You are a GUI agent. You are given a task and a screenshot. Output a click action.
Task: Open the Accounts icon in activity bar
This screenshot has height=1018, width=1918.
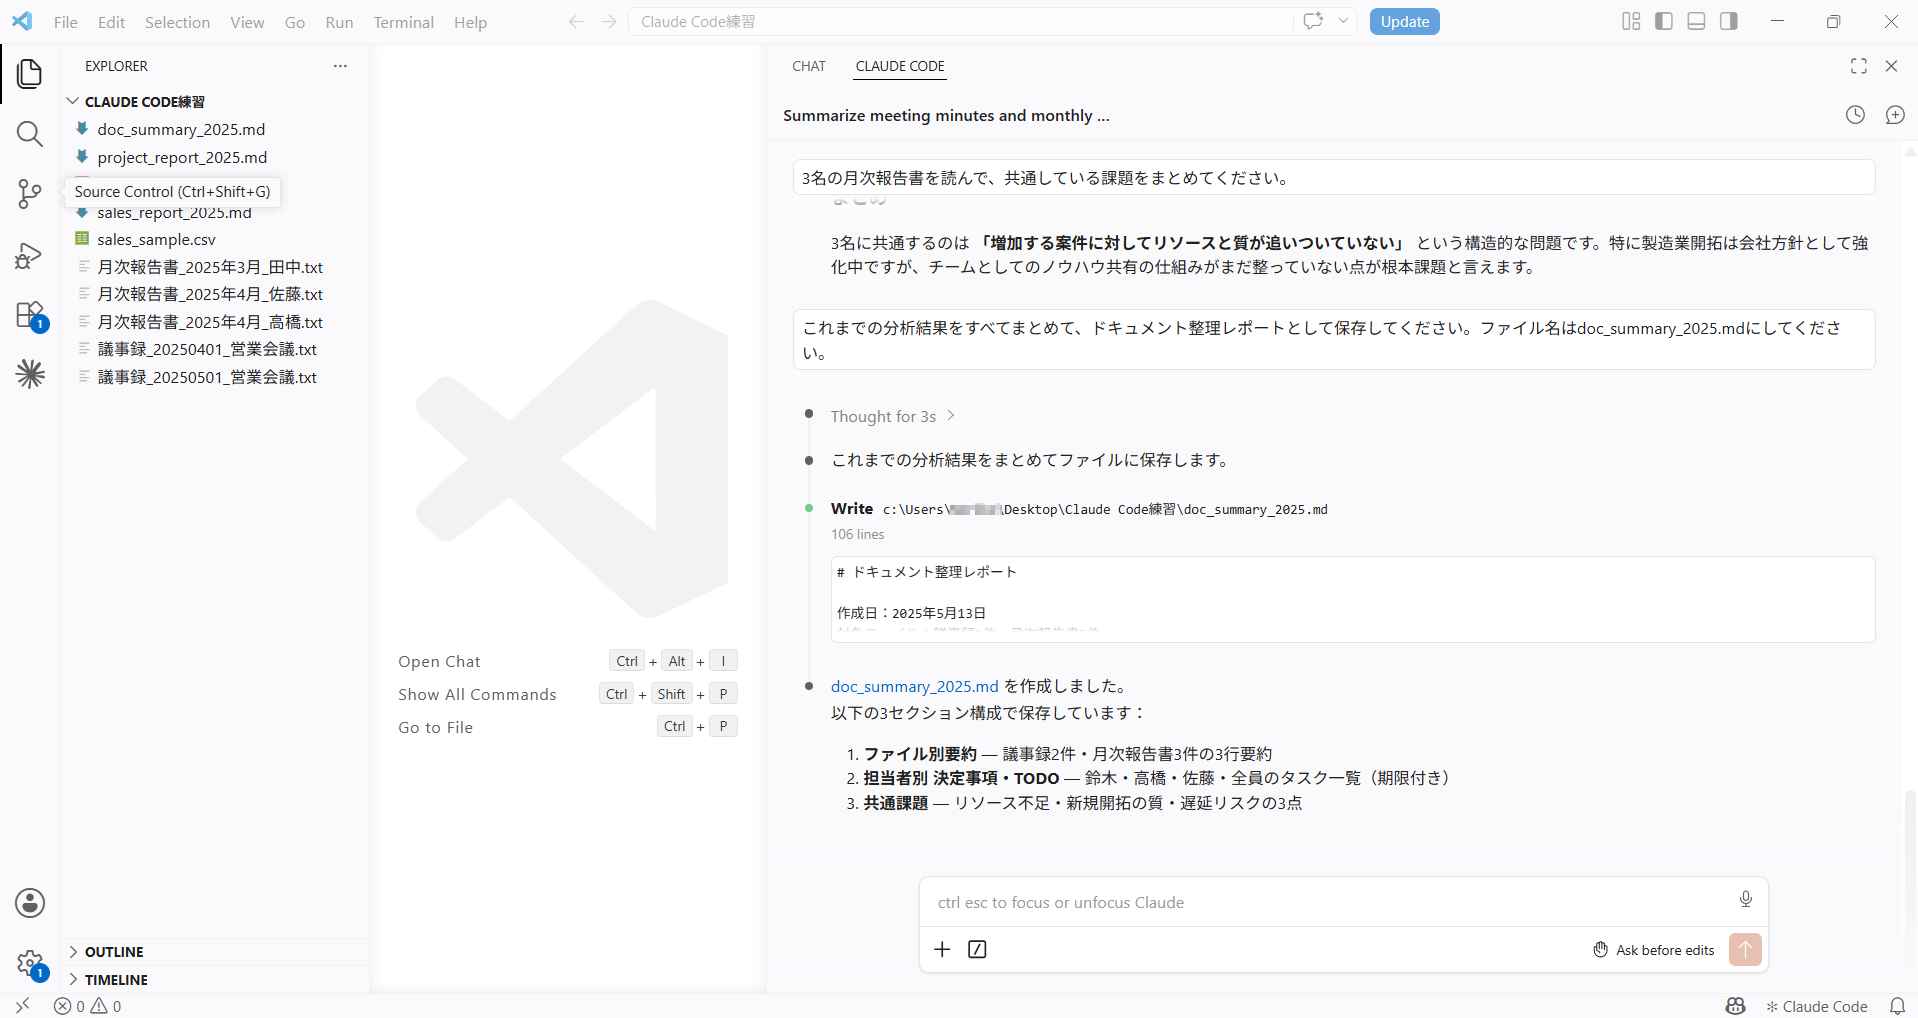pos(30,903)
